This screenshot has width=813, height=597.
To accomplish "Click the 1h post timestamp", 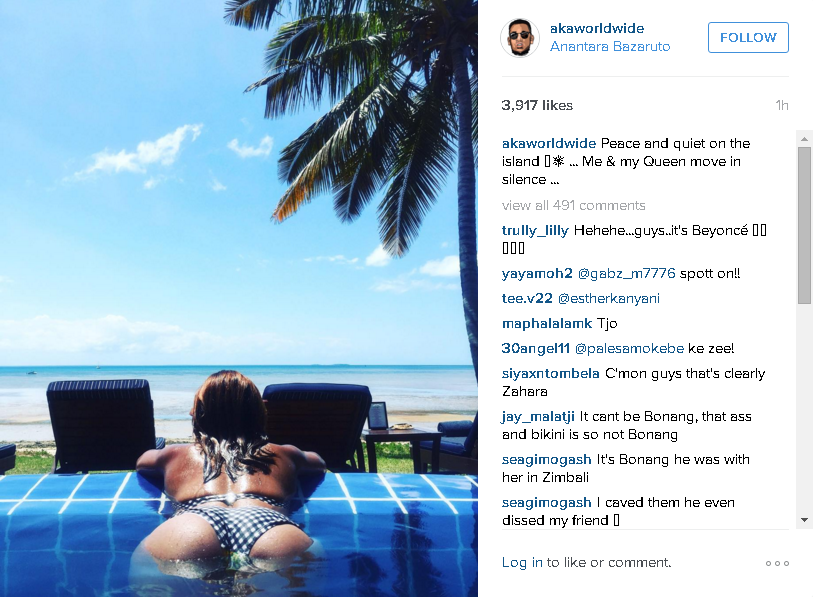I will tap(782, 105).
